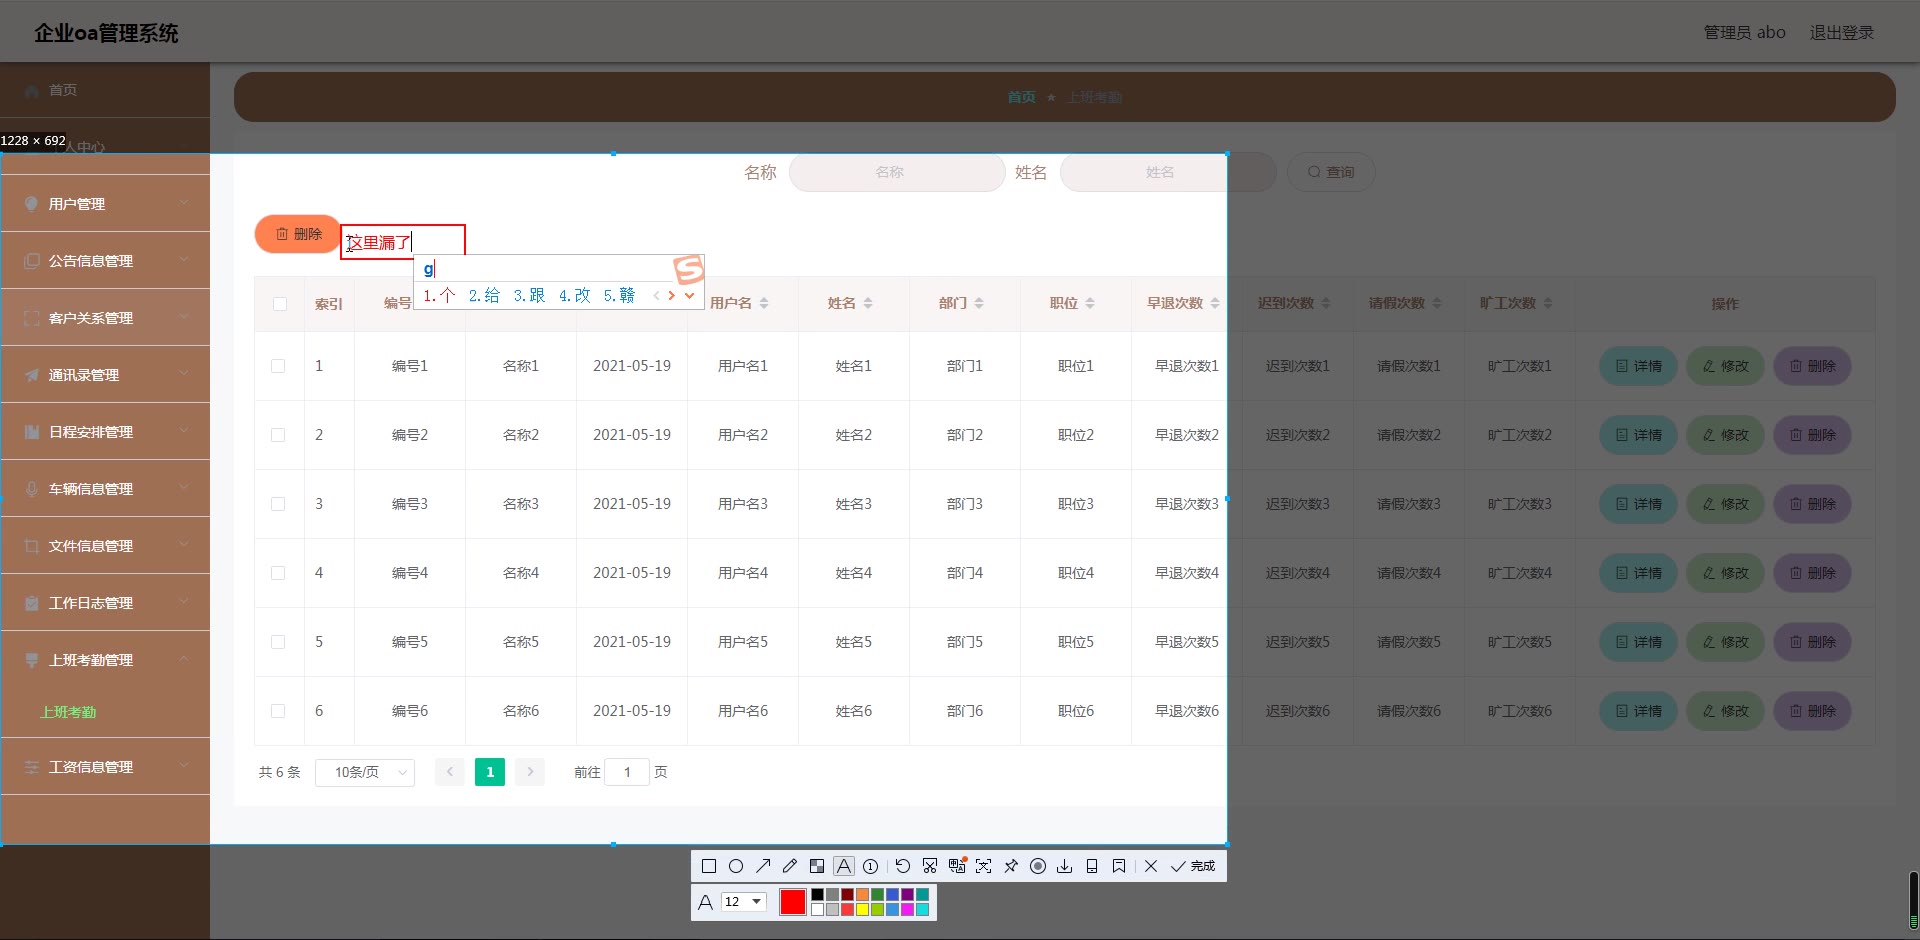
Task: Choose the orange color swatch
Action: click(862, 895)
